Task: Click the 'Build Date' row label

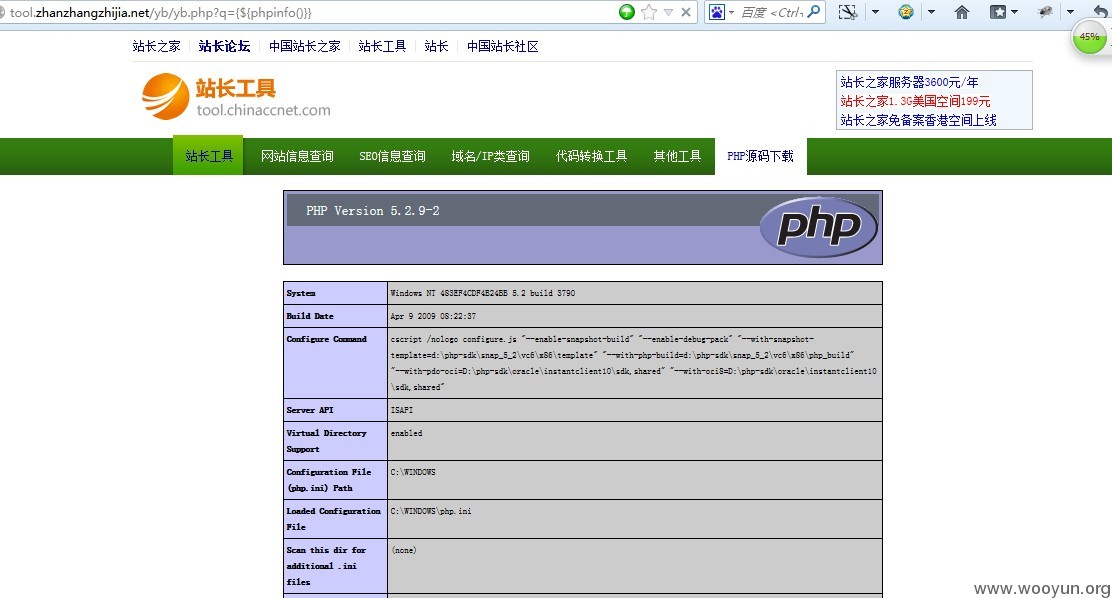Action: pos(310,316)
